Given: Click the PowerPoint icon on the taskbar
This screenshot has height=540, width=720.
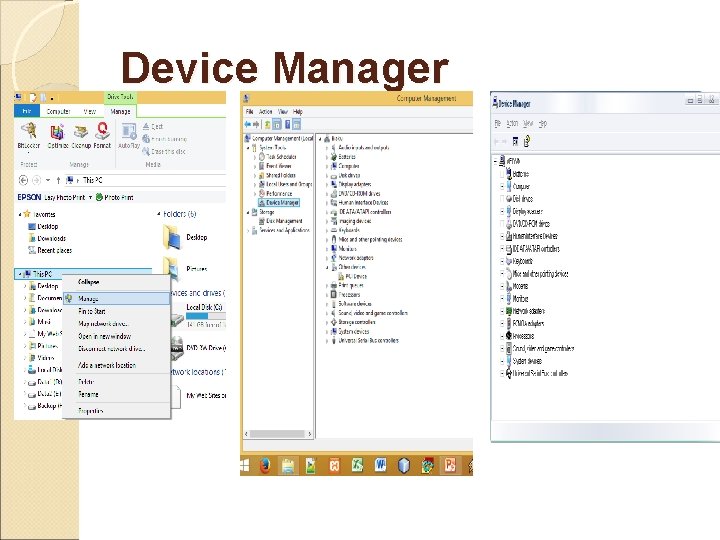Looking at the screenshot, I should click(x=450, y=465).
